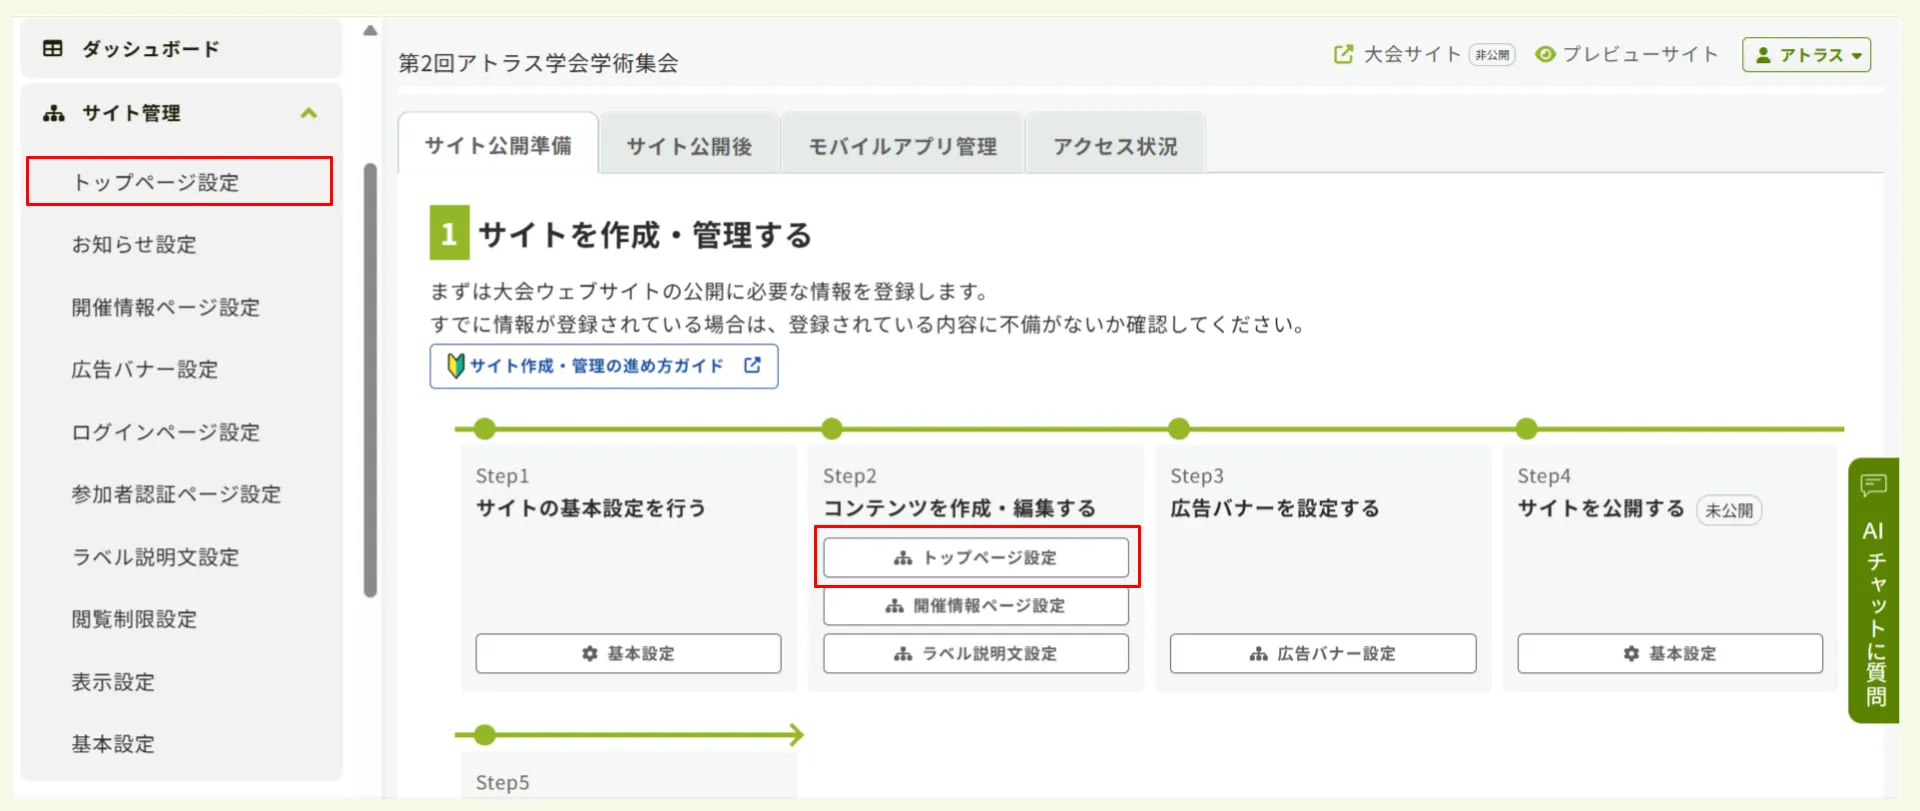
Task: Open 表示設定 in the sidebar
Action: point(113,682)
